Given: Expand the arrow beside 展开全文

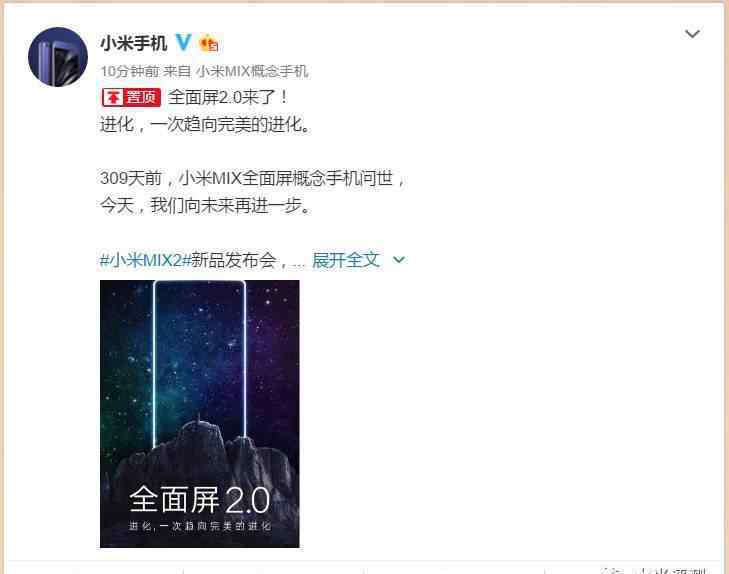Looking at the screenshot, I should 399,260.
